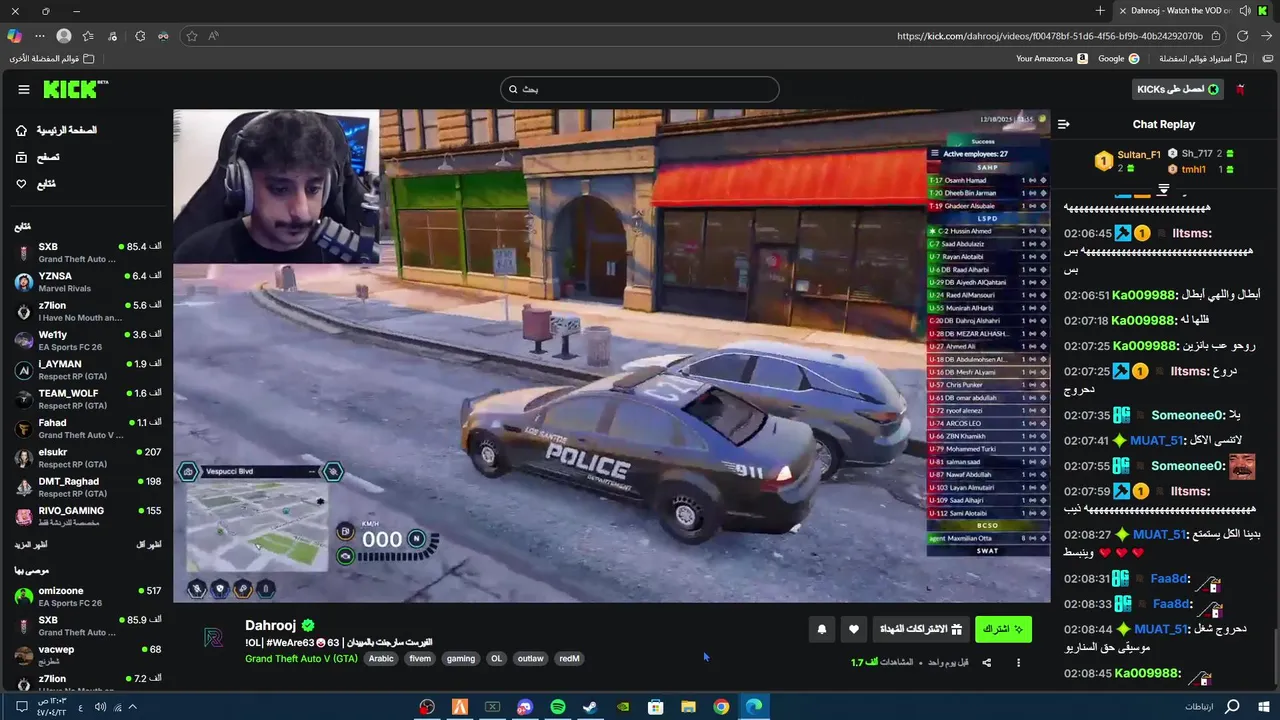Expand أظهر المزيد show more channels
The height and width of the screenshot is (720, 1280).
tap(31, 544)
